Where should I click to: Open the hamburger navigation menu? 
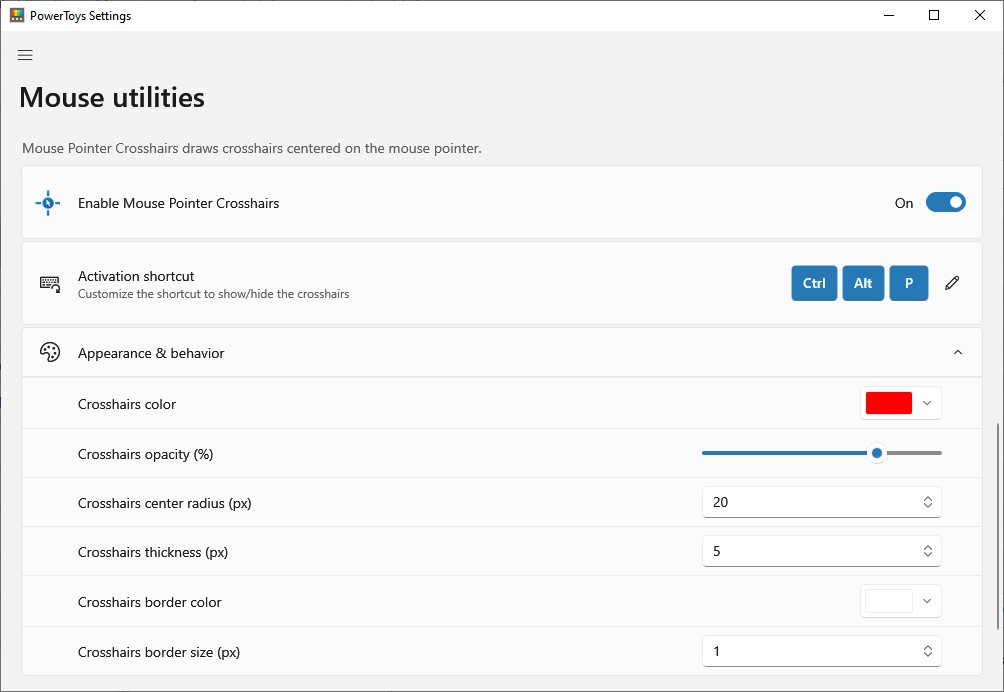25,55
